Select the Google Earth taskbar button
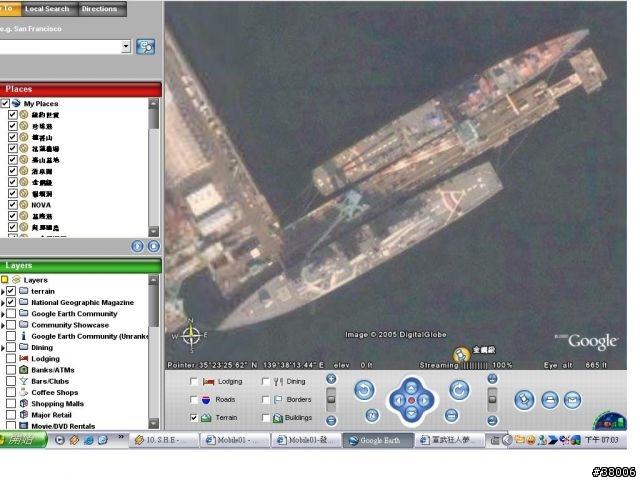The image size is (640, 480). (378, 440)
